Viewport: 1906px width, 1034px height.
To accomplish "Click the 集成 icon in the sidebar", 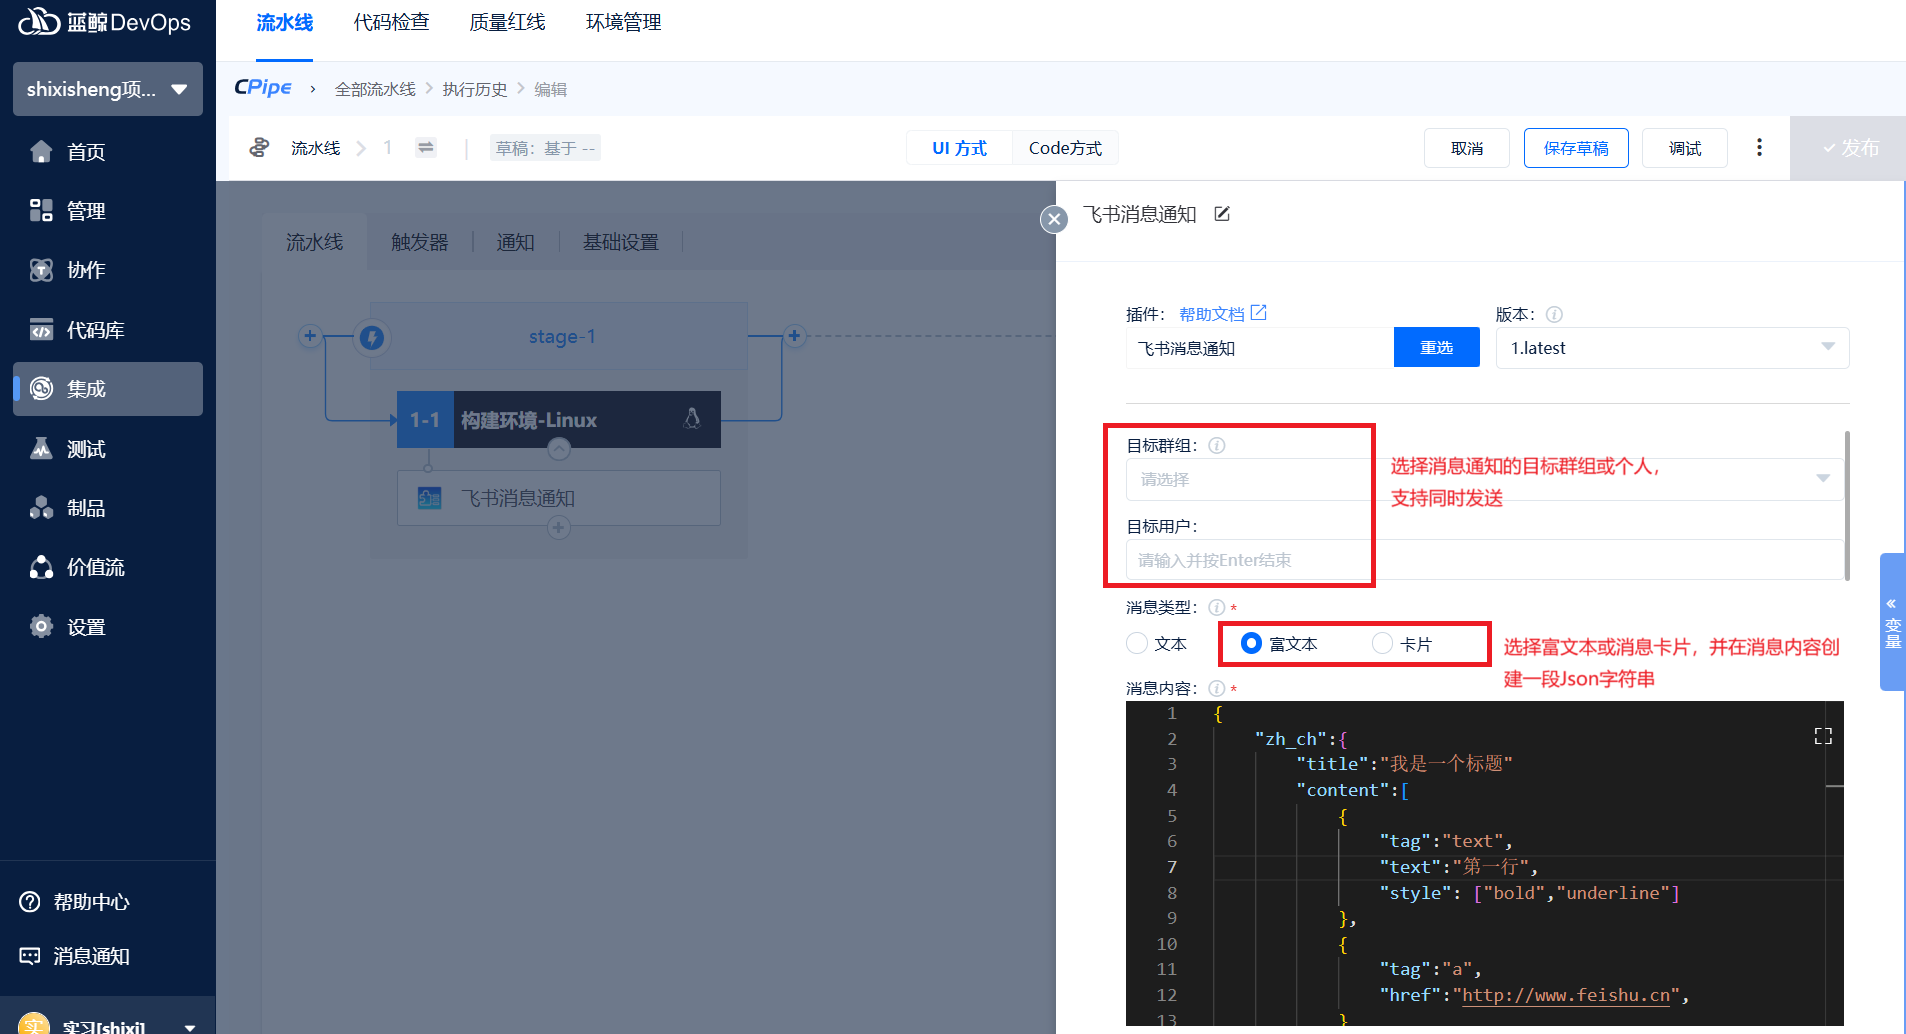I will [x=42, y=389].
